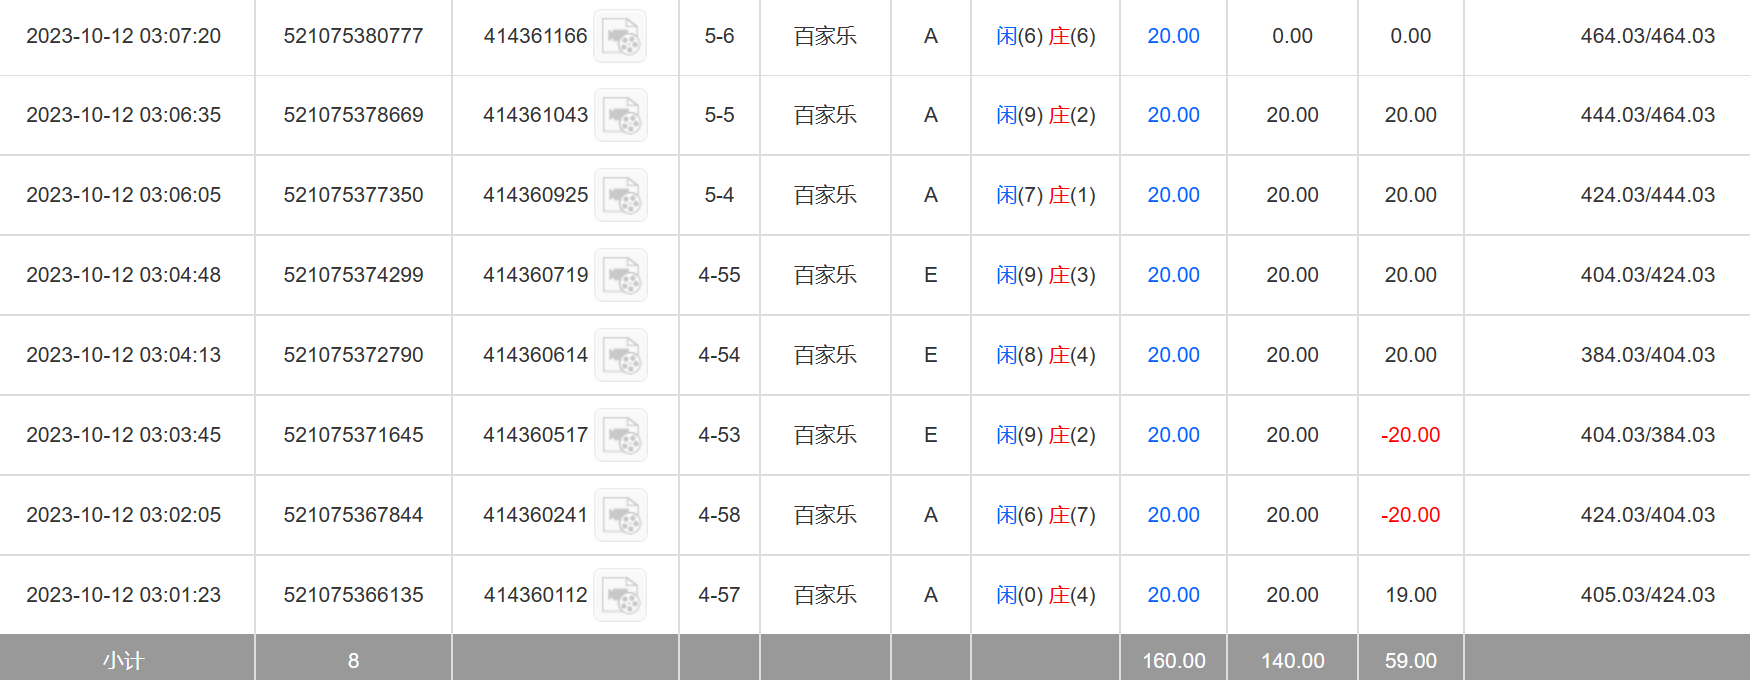Click balance 404.03/424.03
Viewport: 1750px width, 680px height.
[x=1648, y=275]
